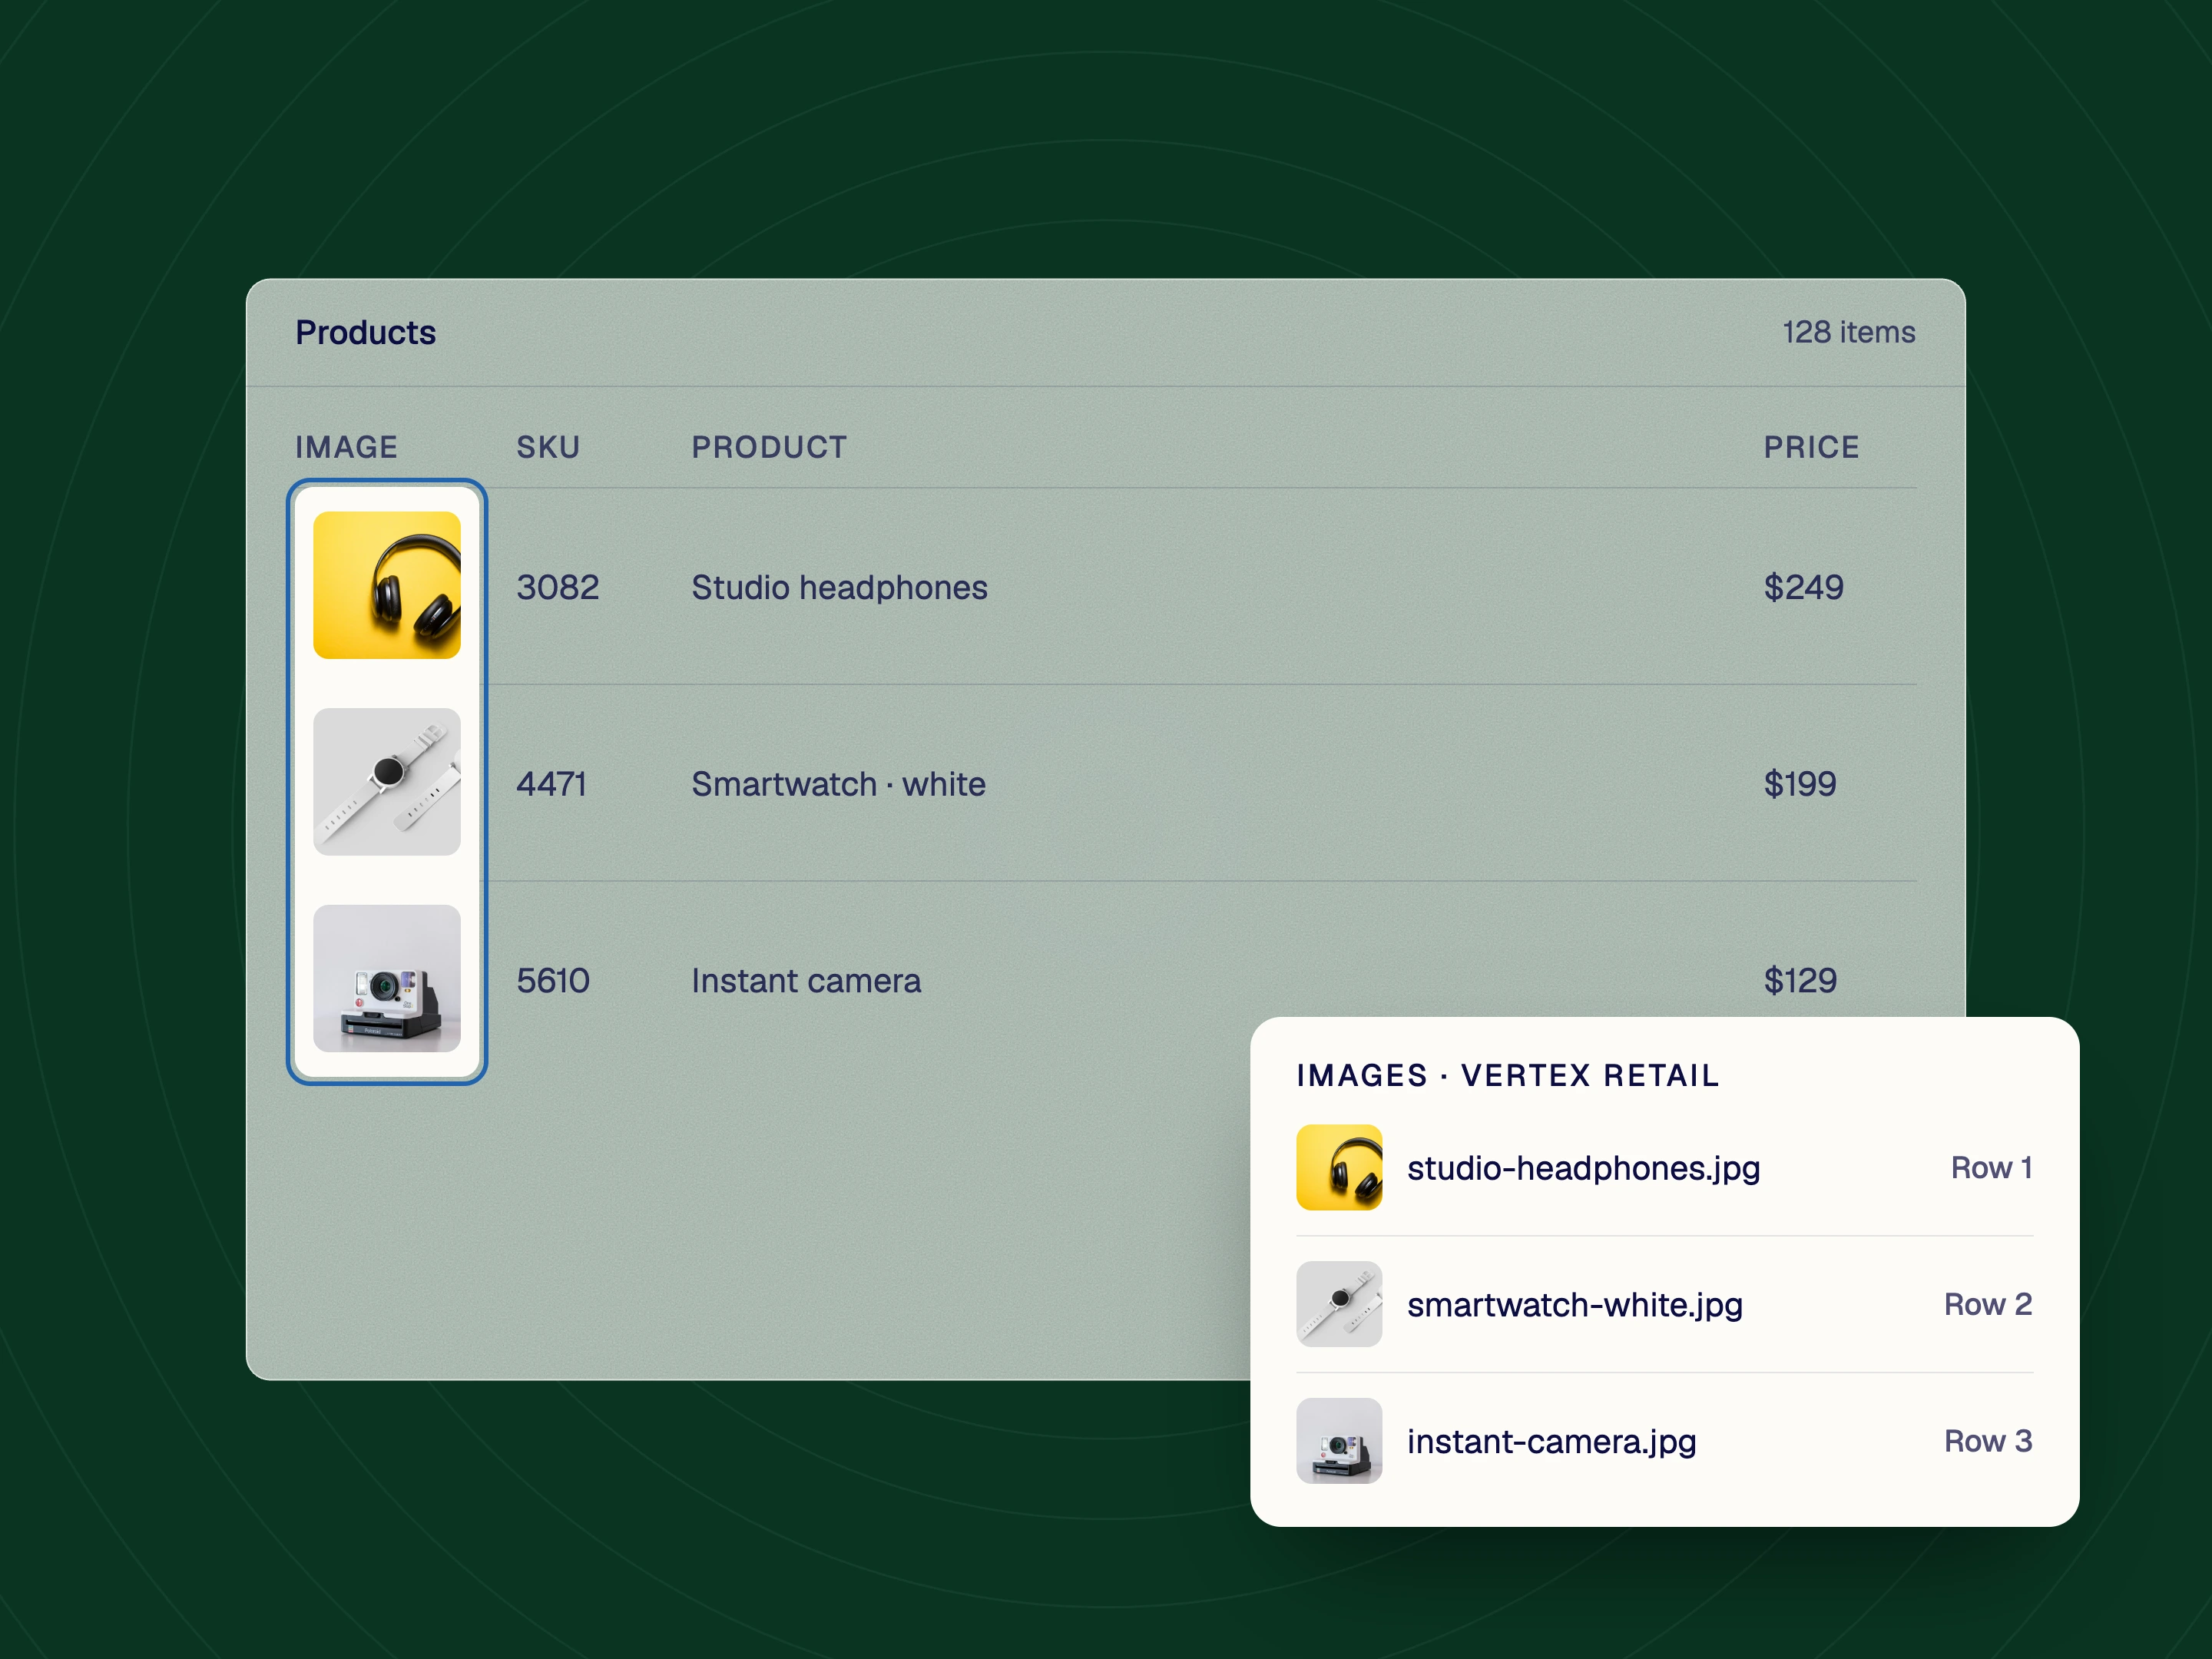Click the PRODUCT column header
The height and width of the screenshot is (1659, 2212).
769,447
